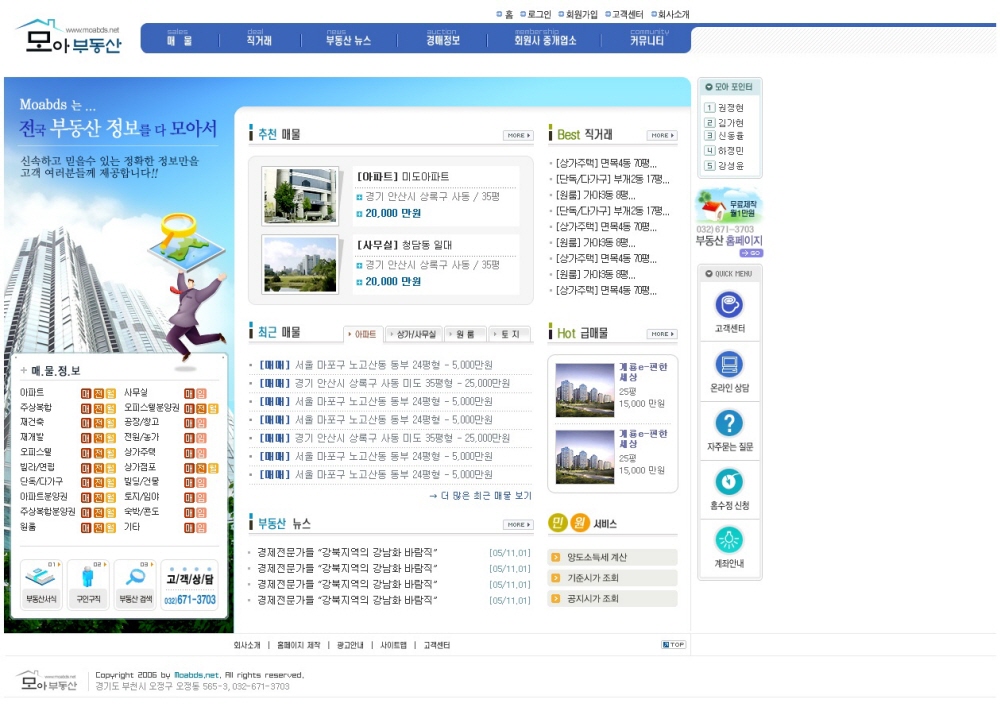This screenshot has width=1000, height=714.
Task: Click the 더 많은 최근 매물 보기 link
Action: click(x=480, y=495)
